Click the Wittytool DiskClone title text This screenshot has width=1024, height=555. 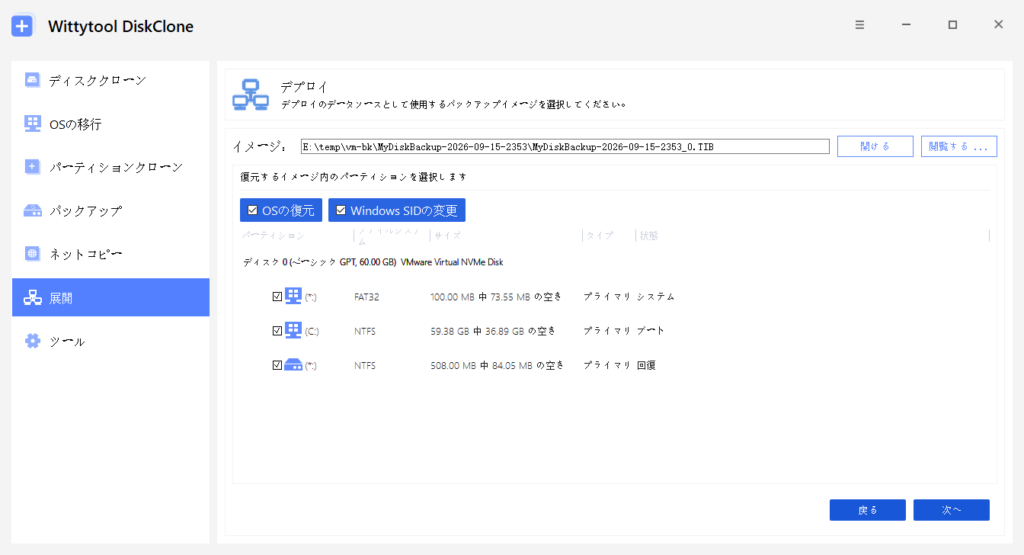[121, 27]
